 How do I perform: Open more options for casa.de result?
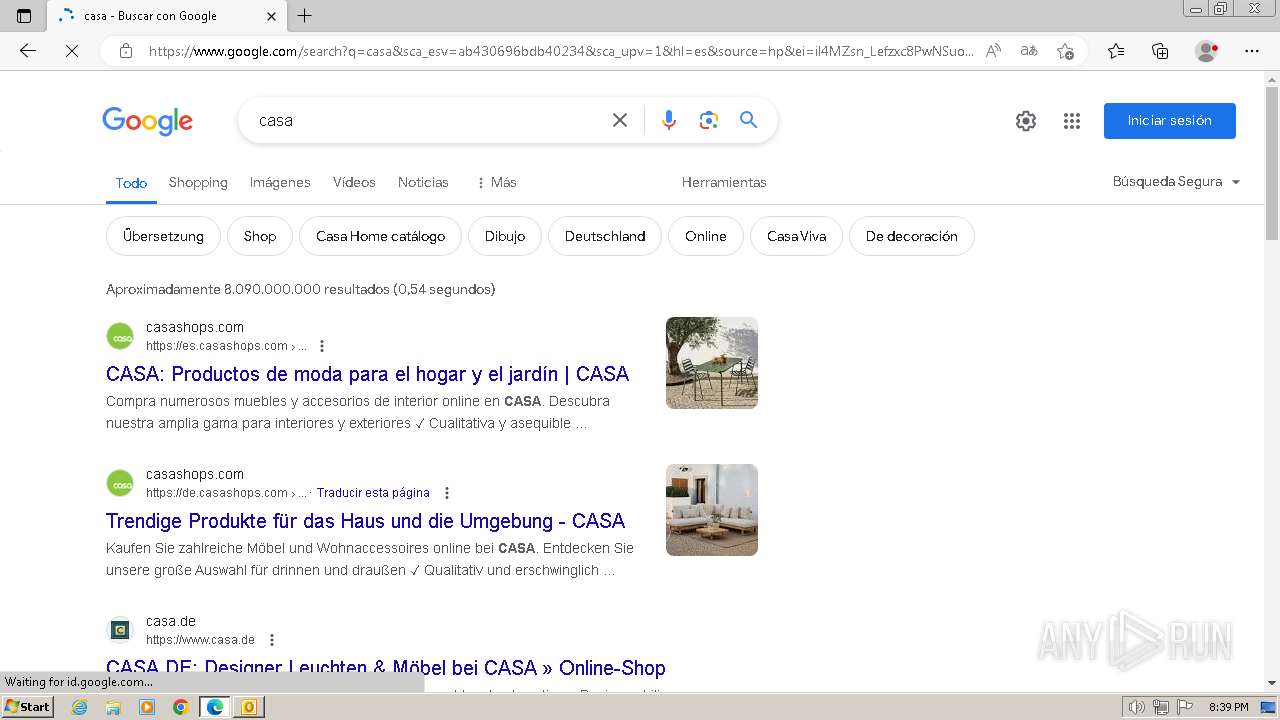click(272, 640)
